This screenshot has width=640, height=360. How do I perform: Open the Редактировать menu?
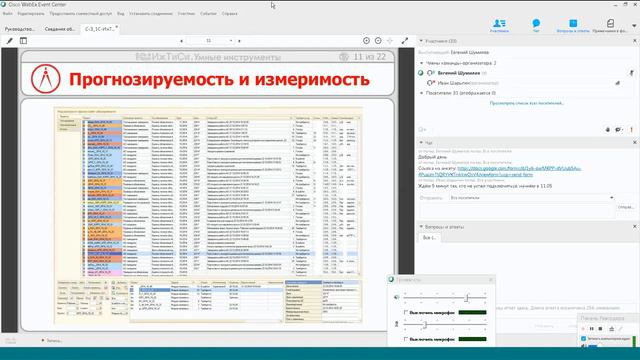(x=31, y=13)
